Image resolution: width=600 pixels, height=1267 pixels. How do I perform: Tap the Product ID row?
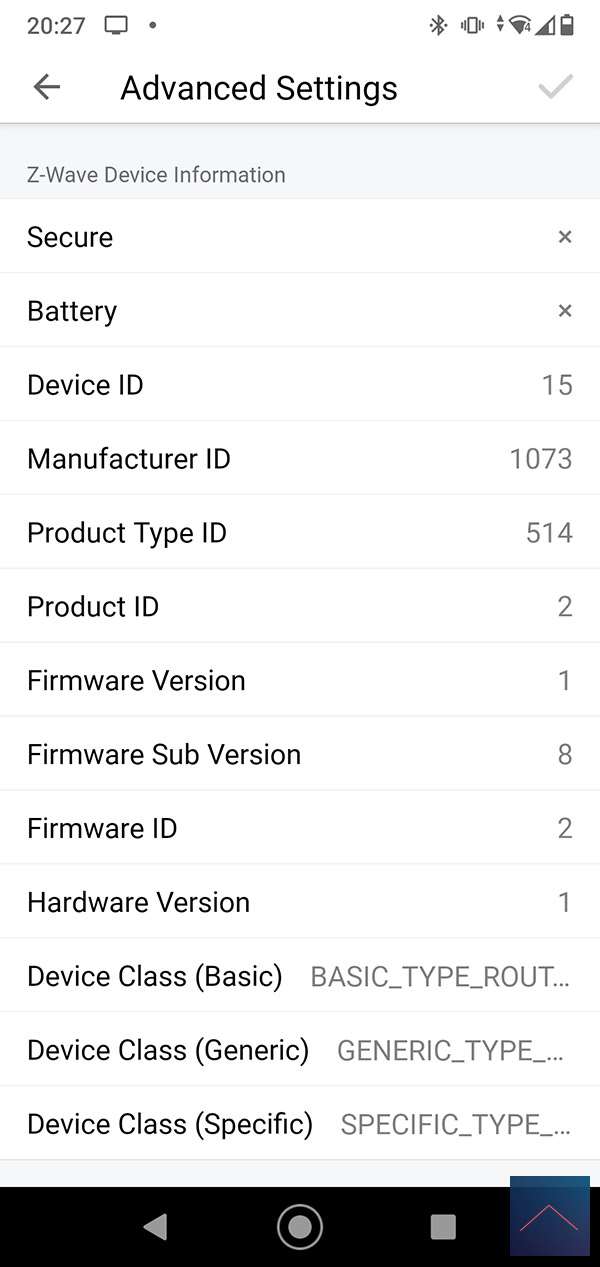pos(300,607)
